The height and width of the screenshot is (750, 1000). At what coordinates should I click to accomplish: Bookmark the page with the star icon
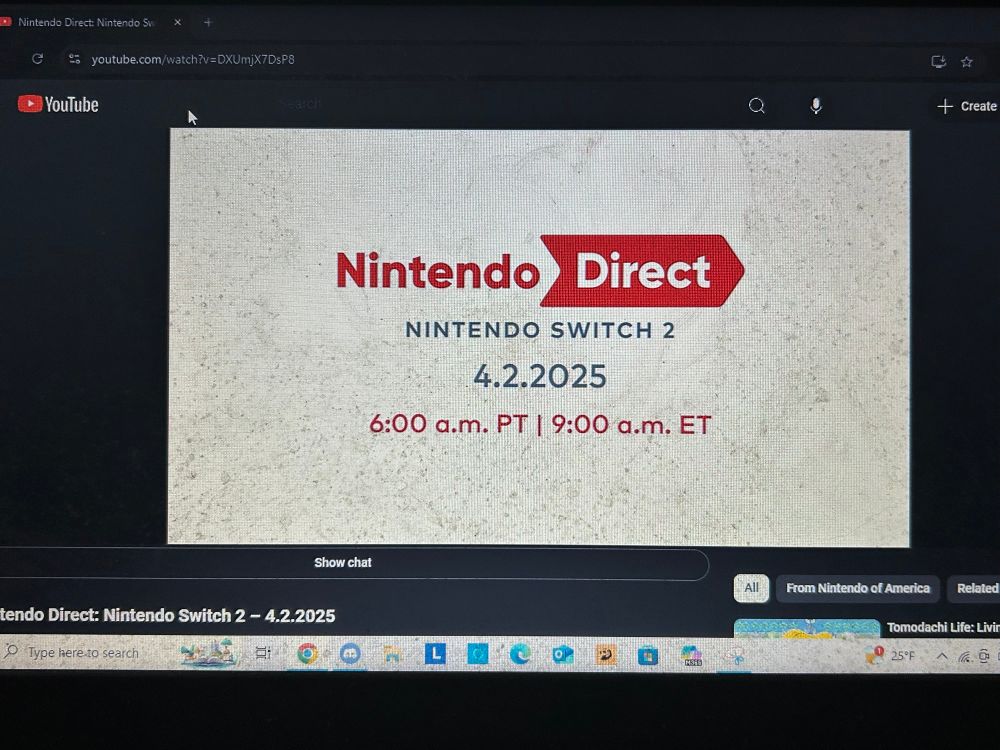coord(967,61)
